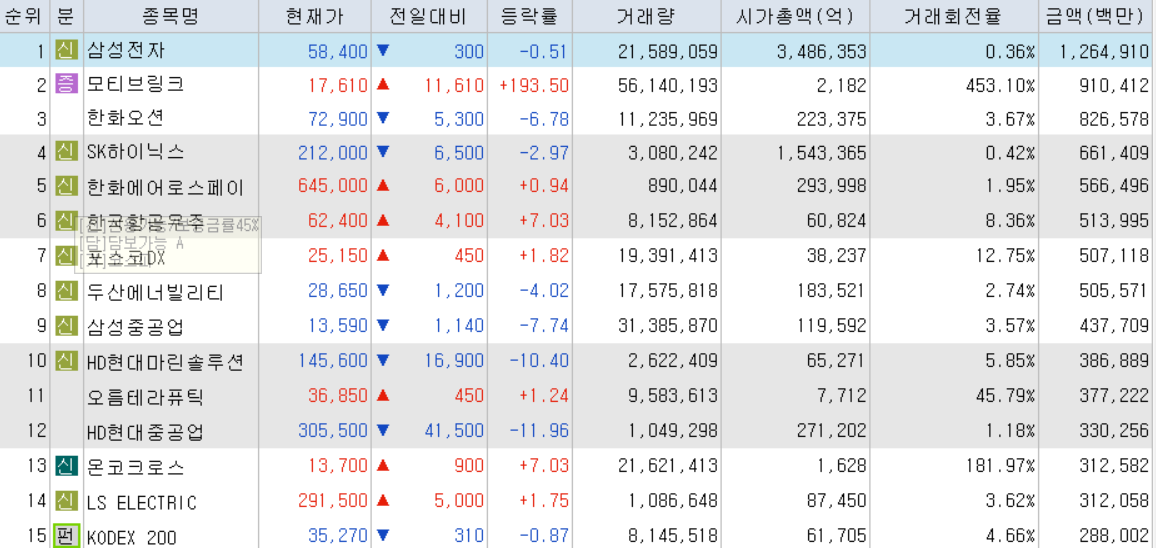The width and height of the screenshot is (1156, 548).
Task: Select the LS ELECTRIC stock name
Action: tap(142, 503)
